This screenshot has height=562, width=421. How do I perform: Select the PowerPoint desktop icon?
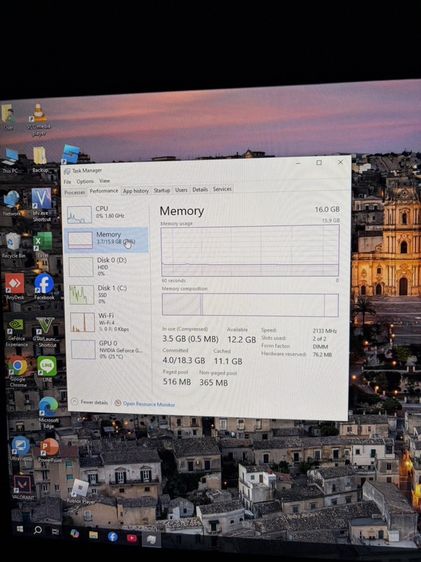[x=49, y=450]
